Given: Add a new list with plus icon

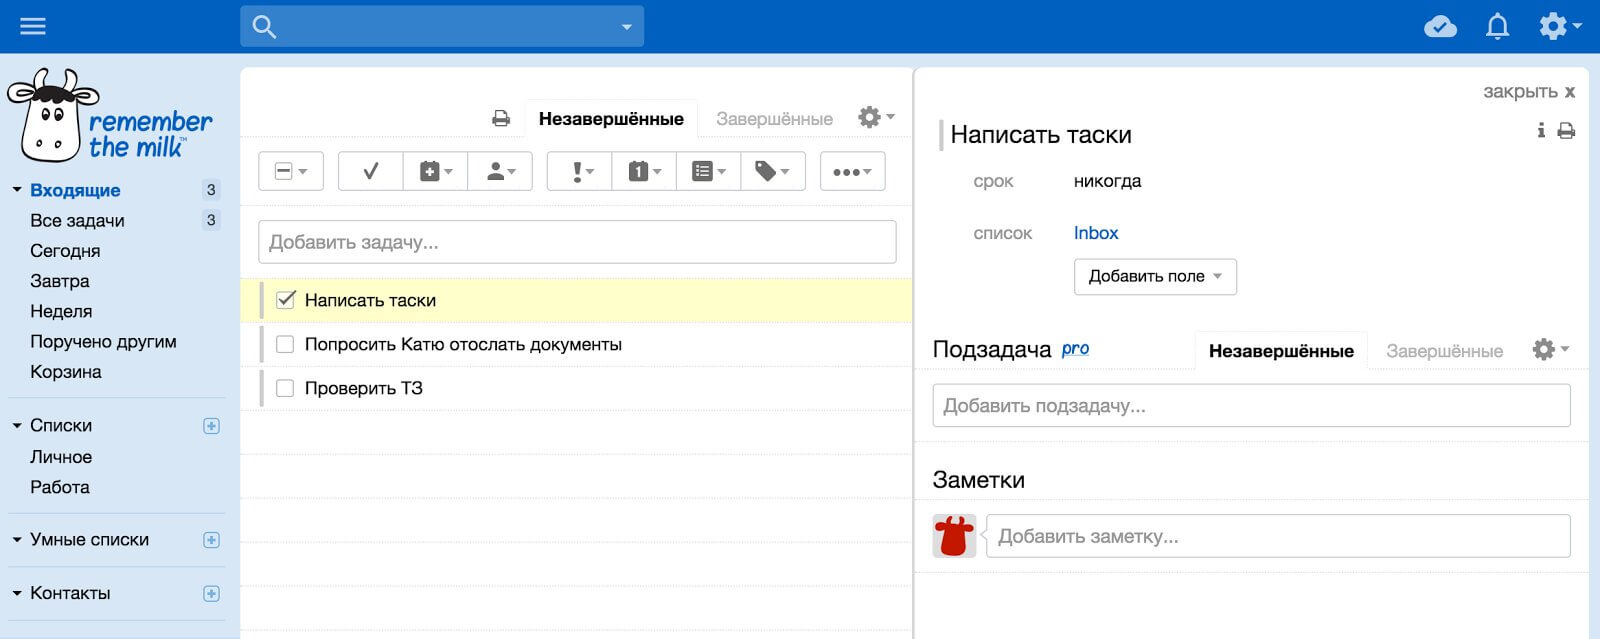Looking at the screenshot, I should point(211,426).
